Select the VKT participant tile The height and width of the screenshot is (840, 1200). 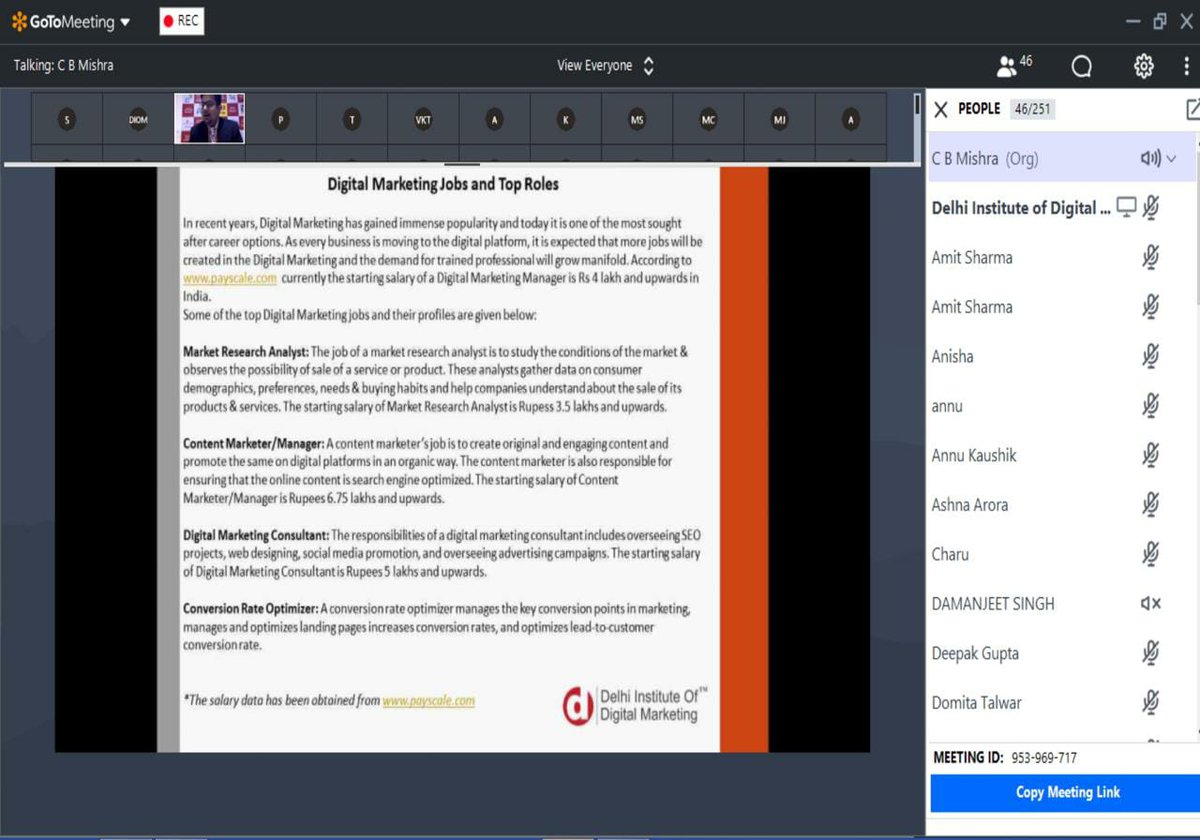click(x=423, y=119)
